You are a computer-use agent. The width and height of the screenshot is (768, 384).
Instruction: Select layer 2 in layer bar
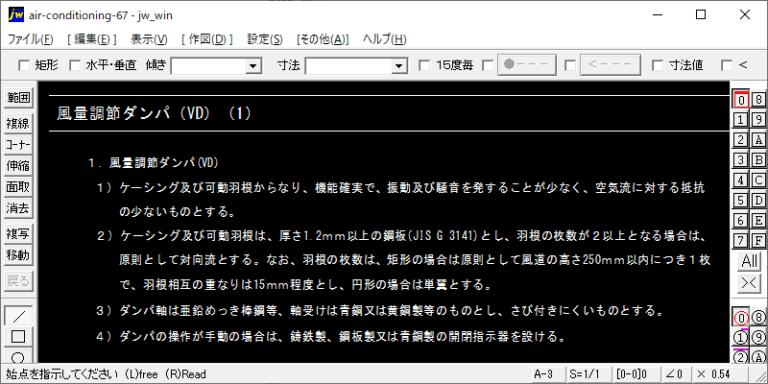tap(741, 140)
